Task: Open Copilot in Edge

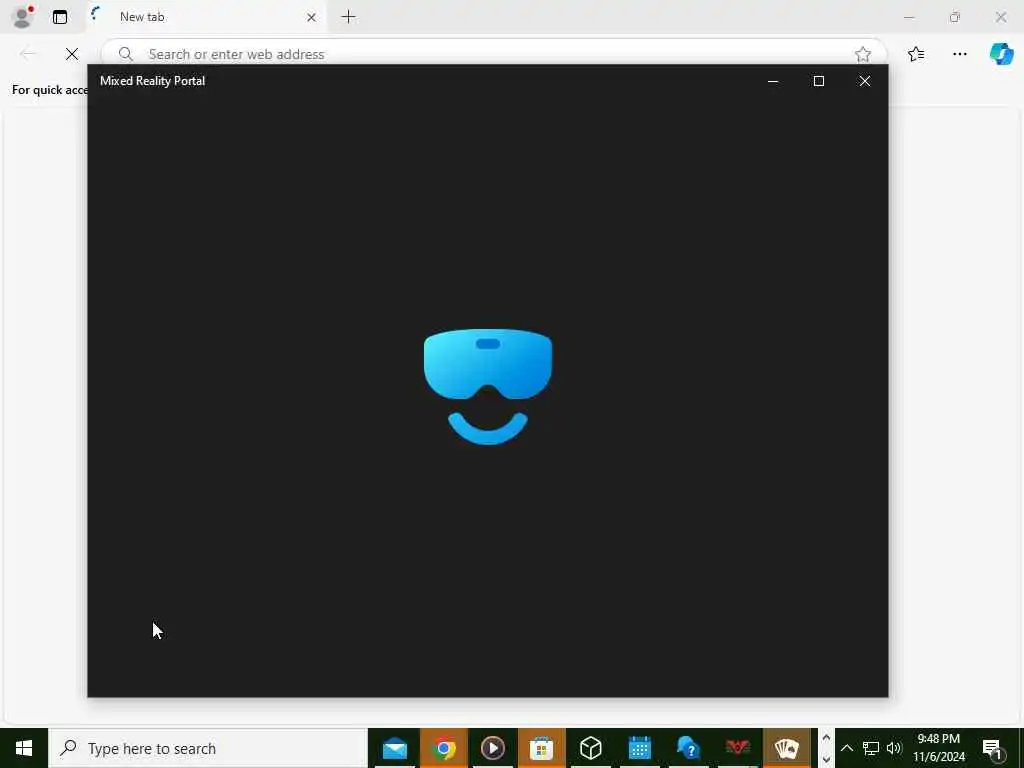Action: 1001,54
